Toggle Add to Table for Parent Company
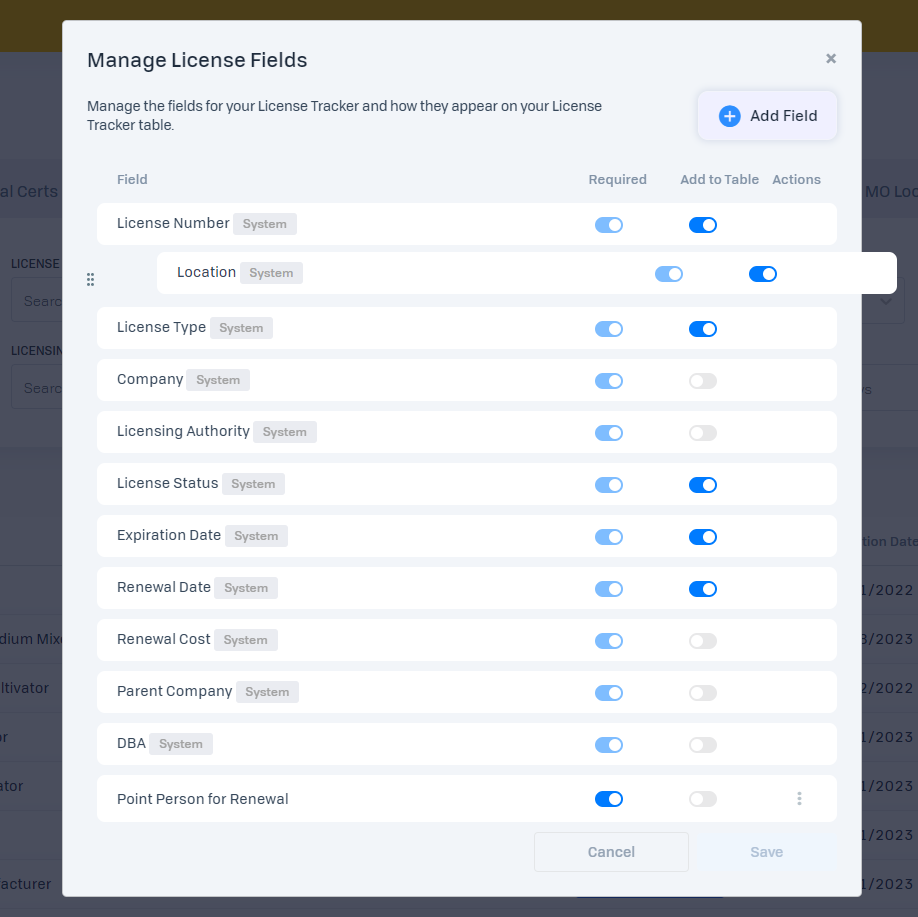This screenshot has width=918, height=917. coord(703,693)
